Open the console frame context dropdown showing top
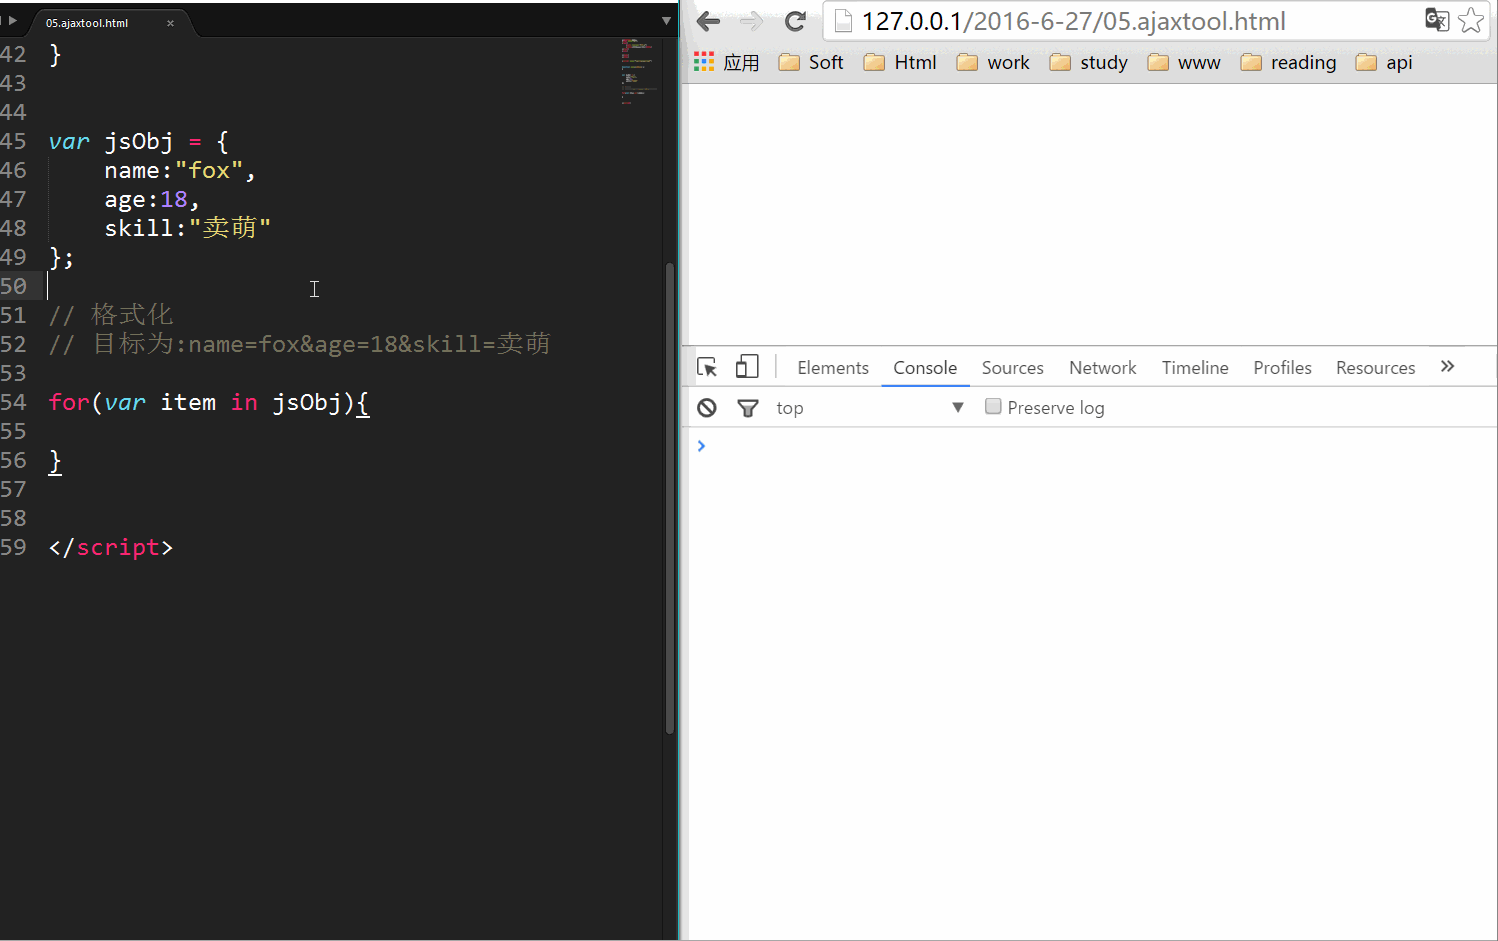The height and width of the screenshot is (941, 1498). 957,407
